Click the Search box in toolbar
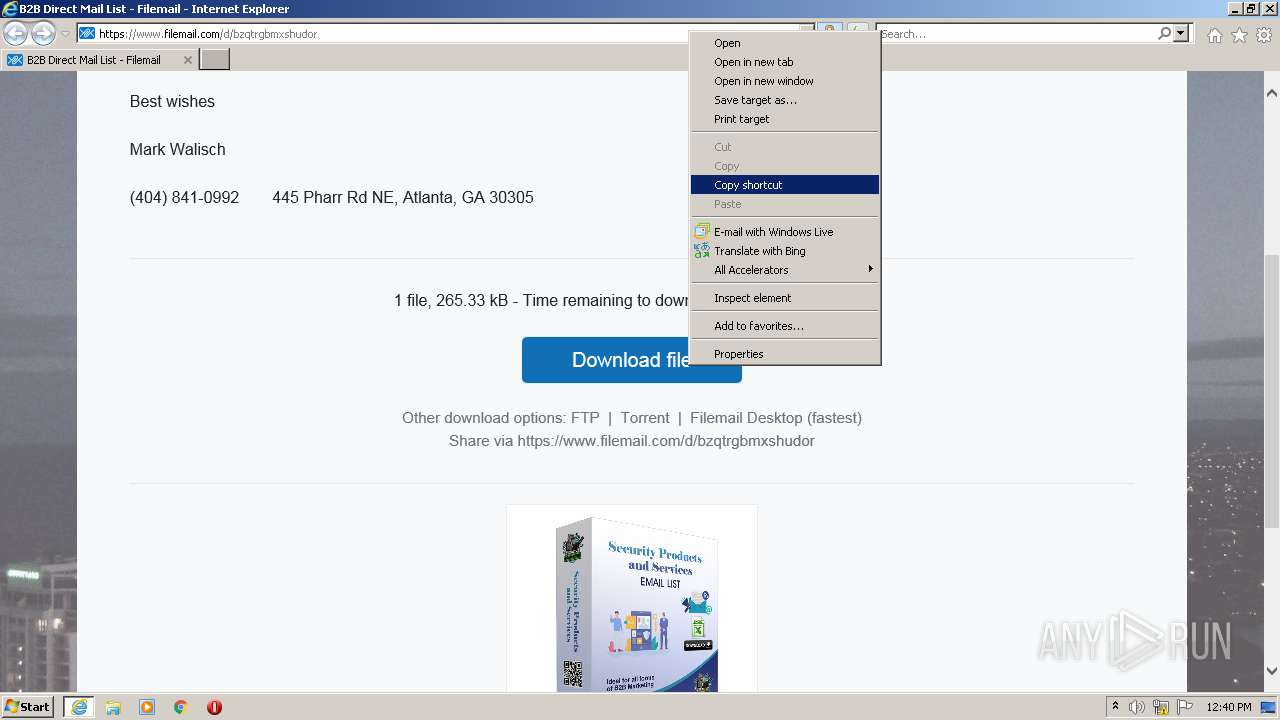 1016,34
